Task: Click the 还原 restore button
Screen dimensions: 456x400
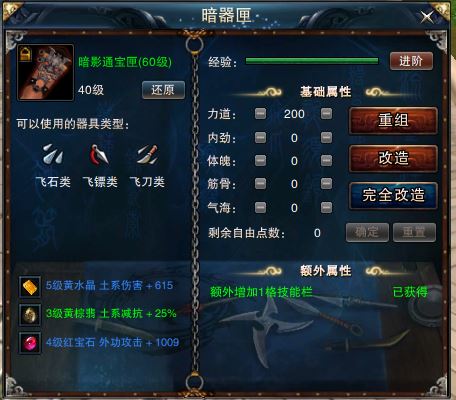Action: coord(163,90)
